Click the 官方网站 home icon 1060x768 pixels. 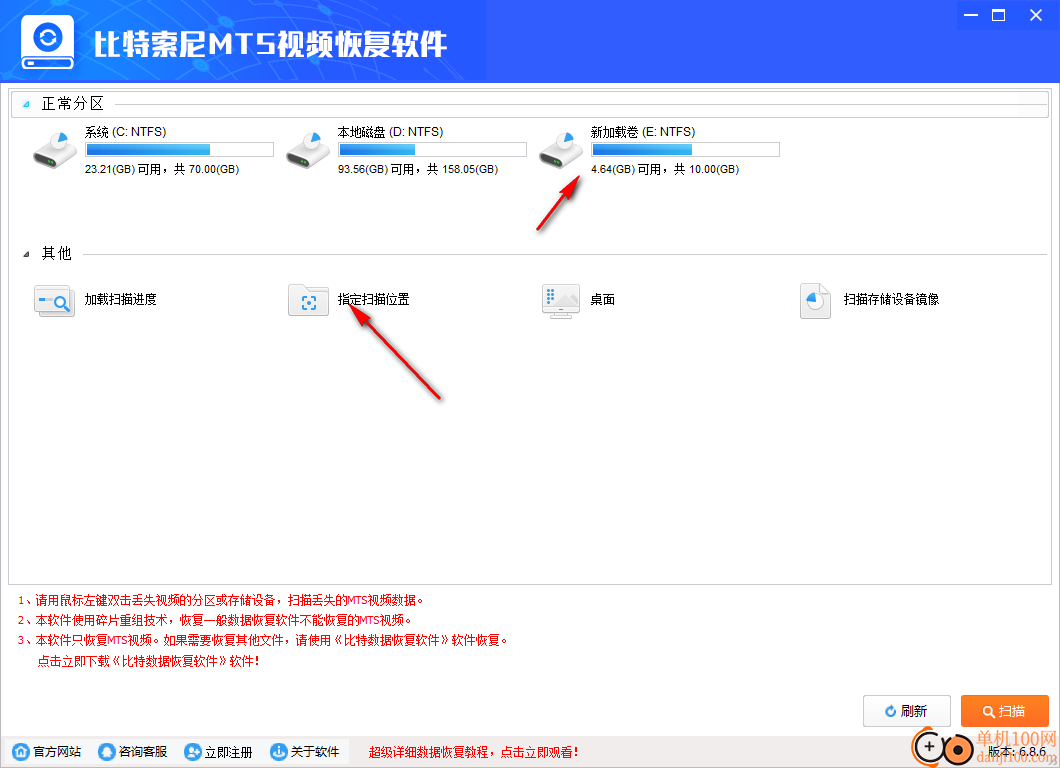click(21, 751)
